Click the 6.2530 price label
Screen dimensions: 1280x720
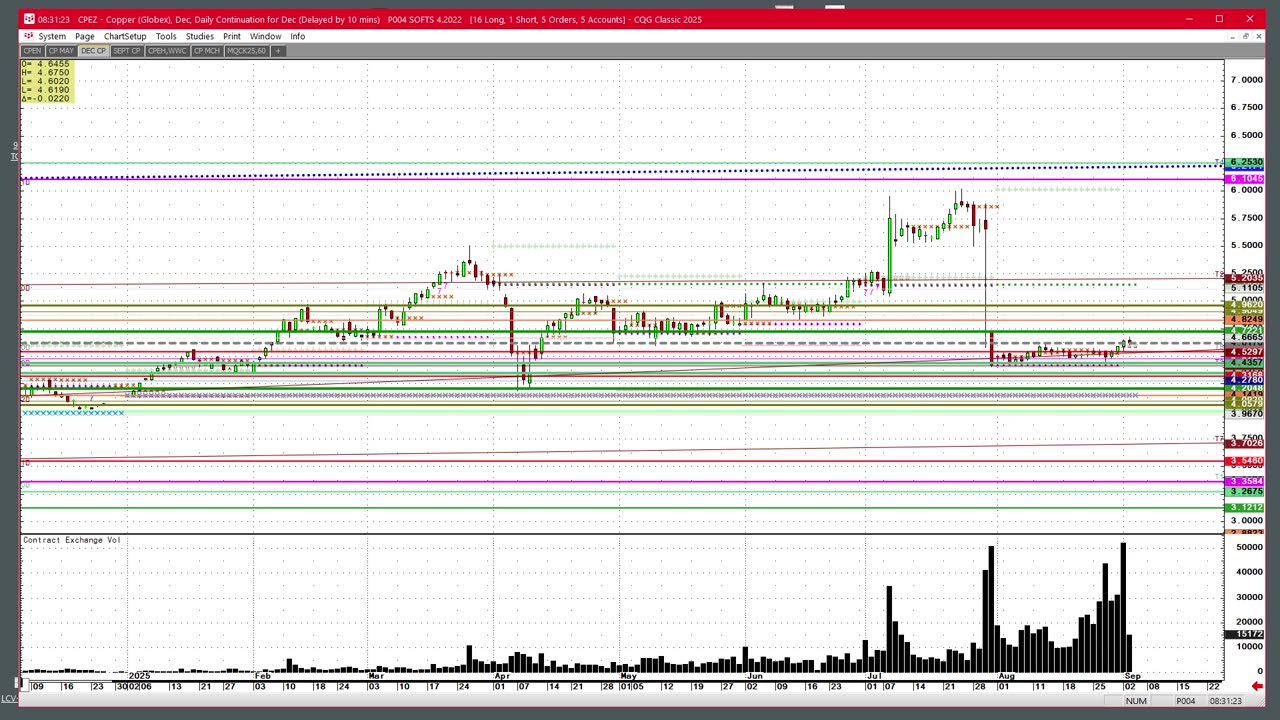coord(1246,162)
